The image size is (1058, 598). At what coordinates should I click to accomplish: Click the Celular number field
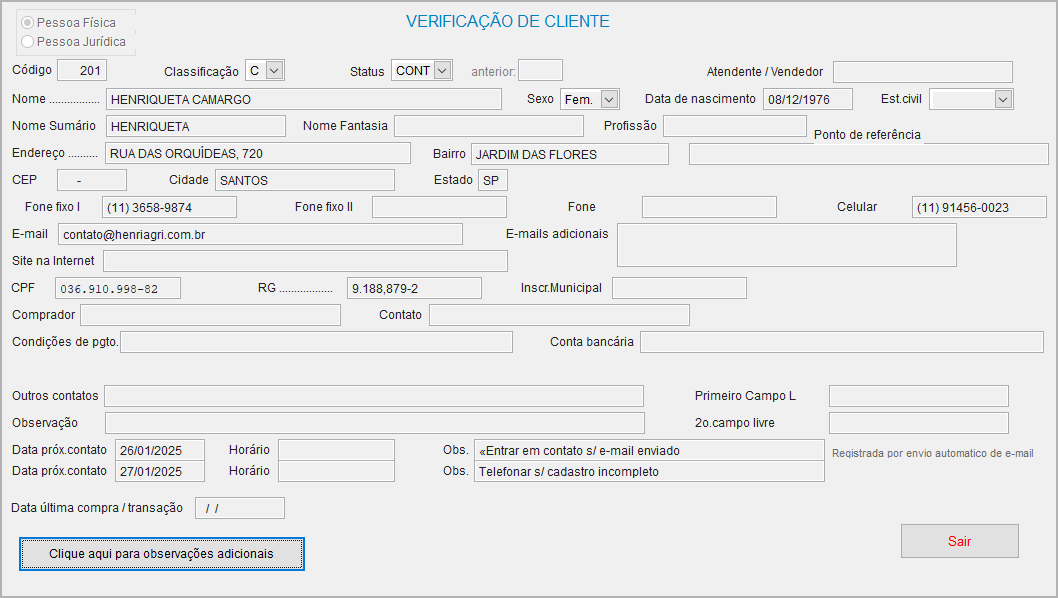[x=979, y=207]
